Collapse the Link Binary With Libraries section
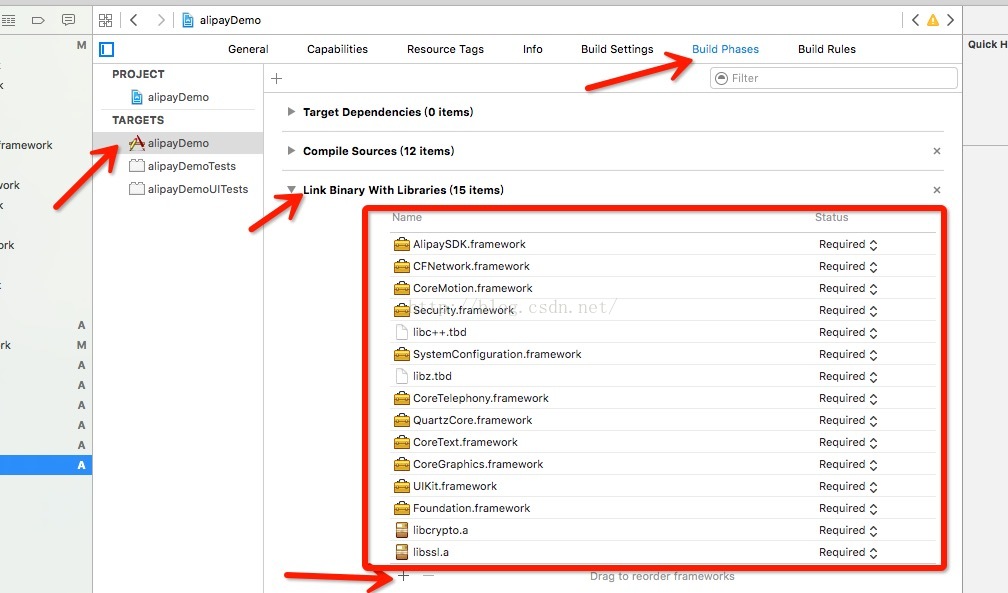 (x=291, y=190)
